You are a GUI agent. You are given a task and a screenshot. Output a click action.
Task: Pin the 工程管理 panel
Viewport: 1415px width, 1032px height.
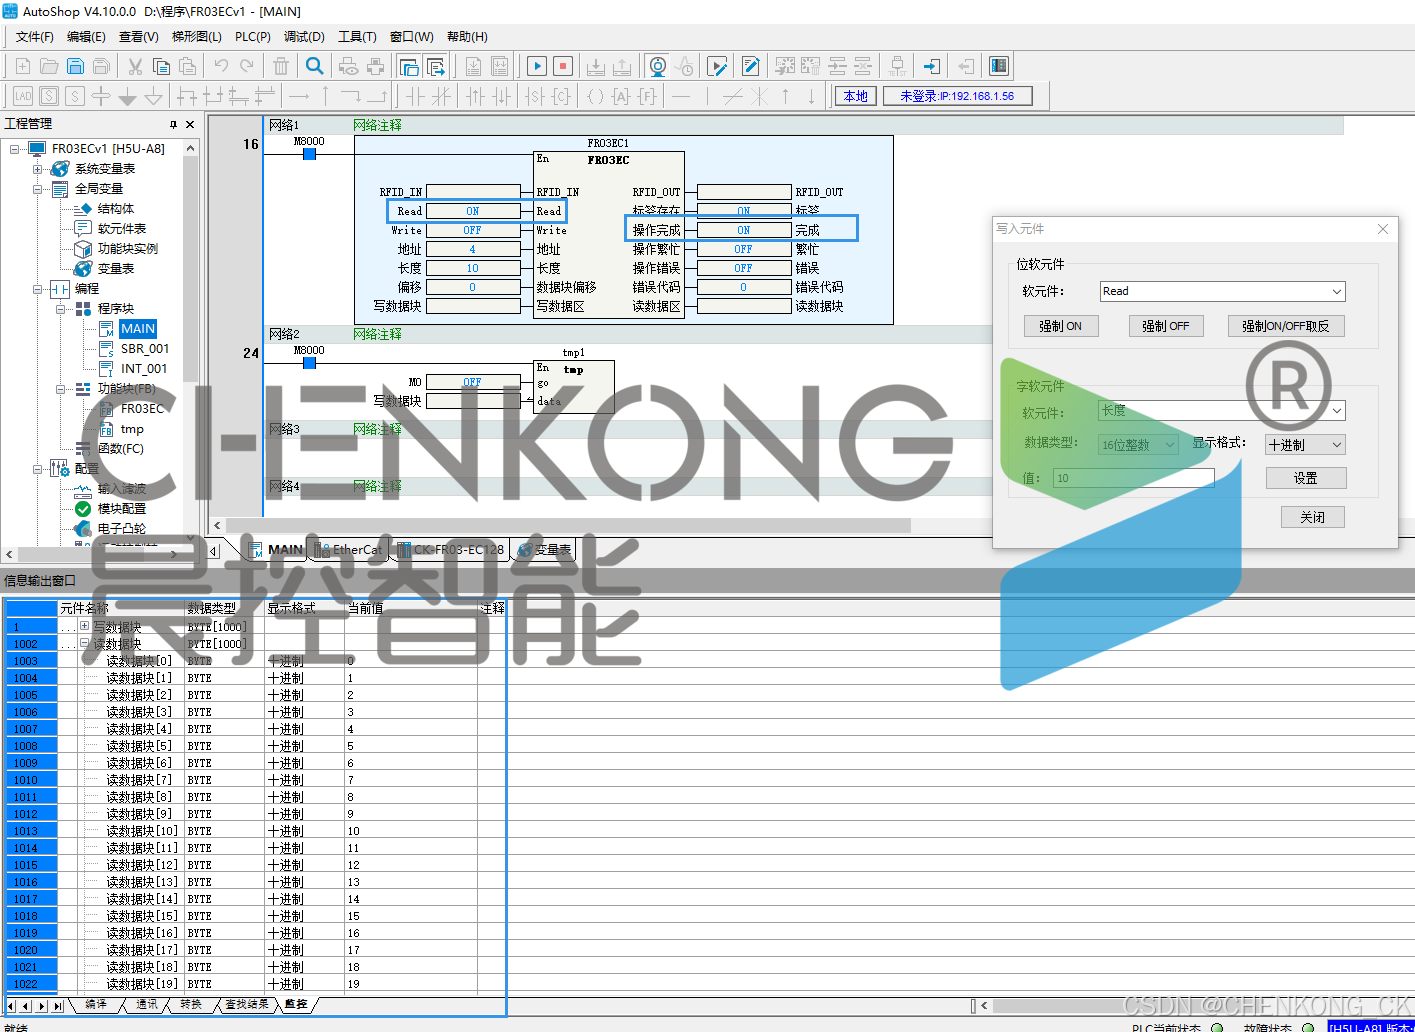(x=173, y=124)
